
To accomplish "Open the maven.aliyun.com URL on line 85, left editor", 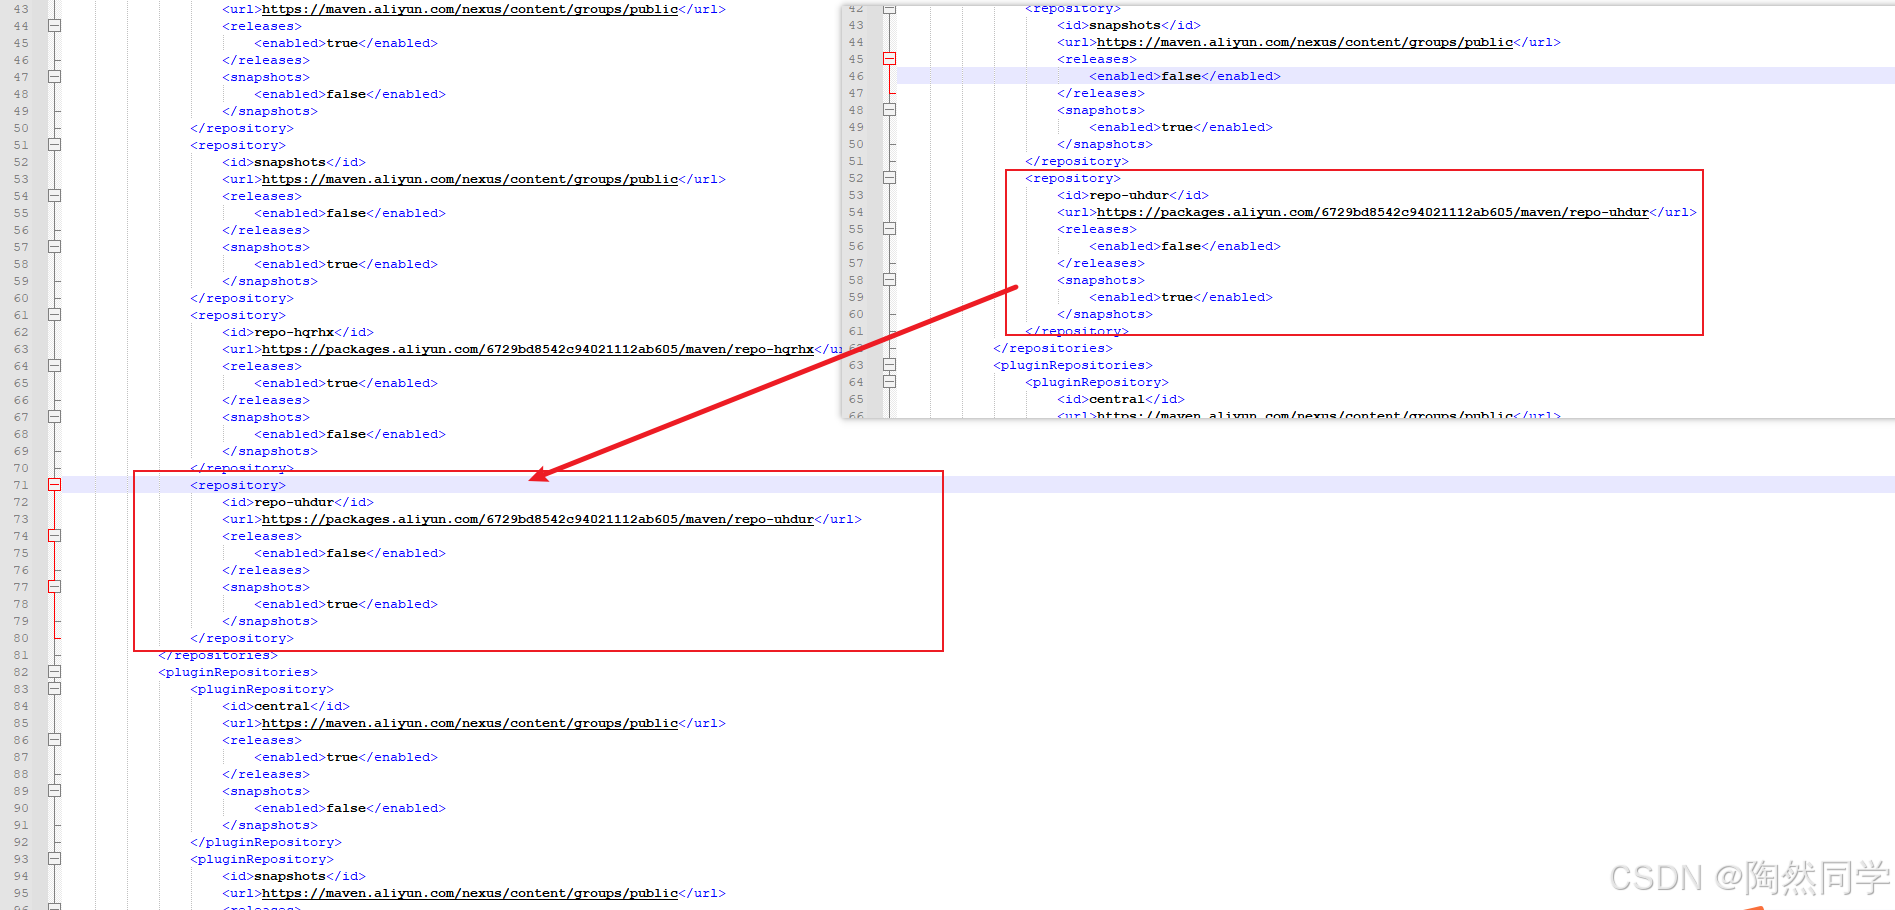I will click(x=470, y=723).
